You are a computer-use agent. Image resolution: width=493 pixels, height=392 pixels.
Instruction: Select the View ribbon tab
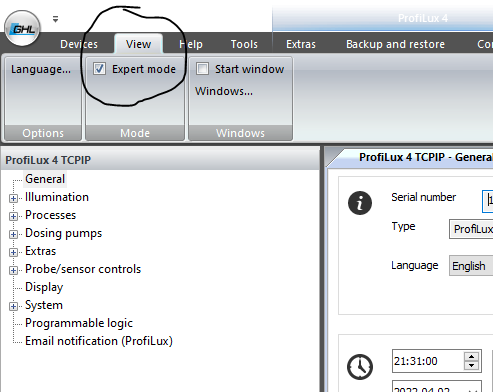138,44
